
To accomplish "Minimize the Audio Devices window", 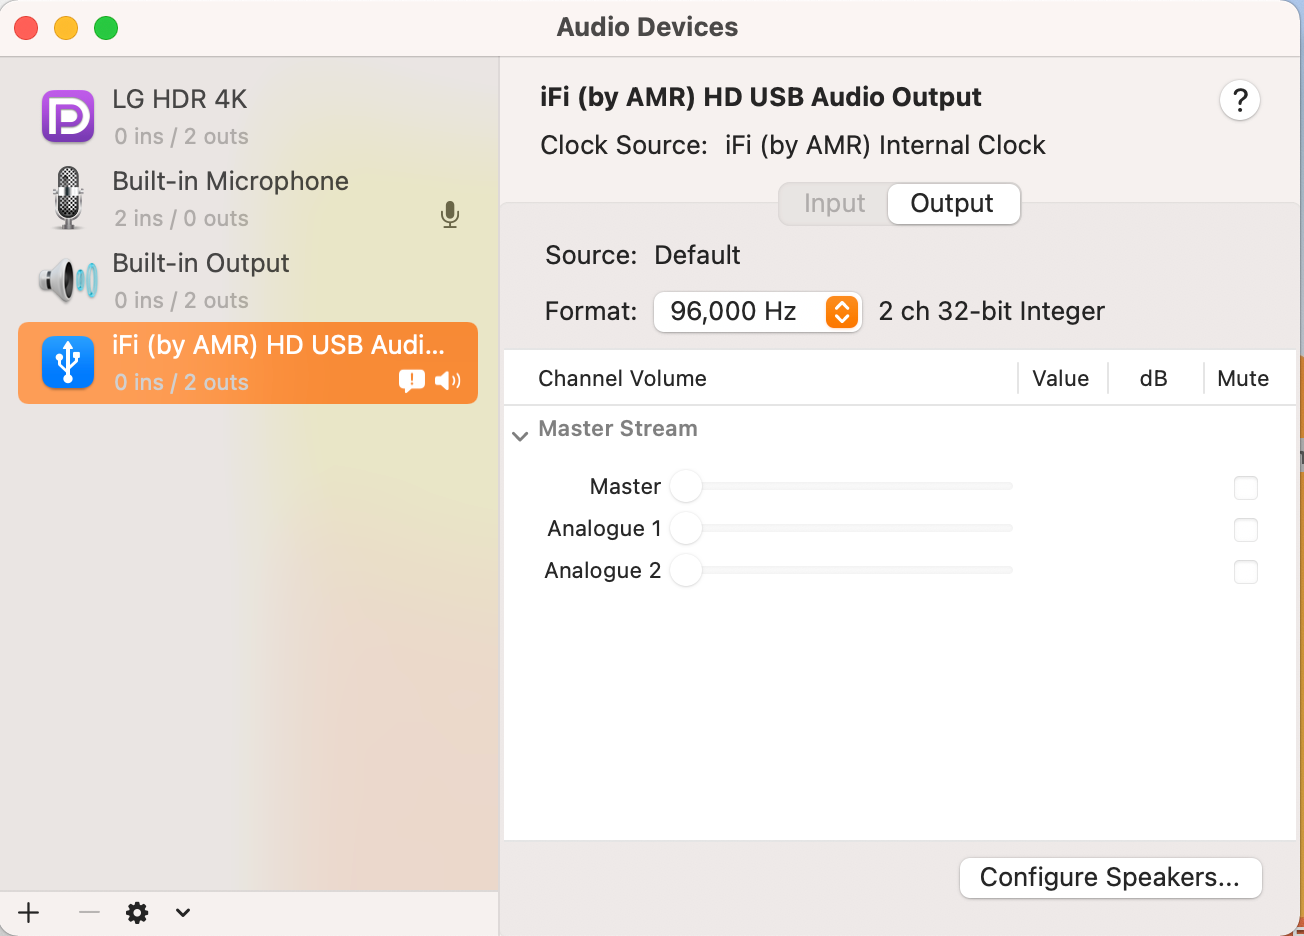I will pyautogui.click(x=66, y=28).
